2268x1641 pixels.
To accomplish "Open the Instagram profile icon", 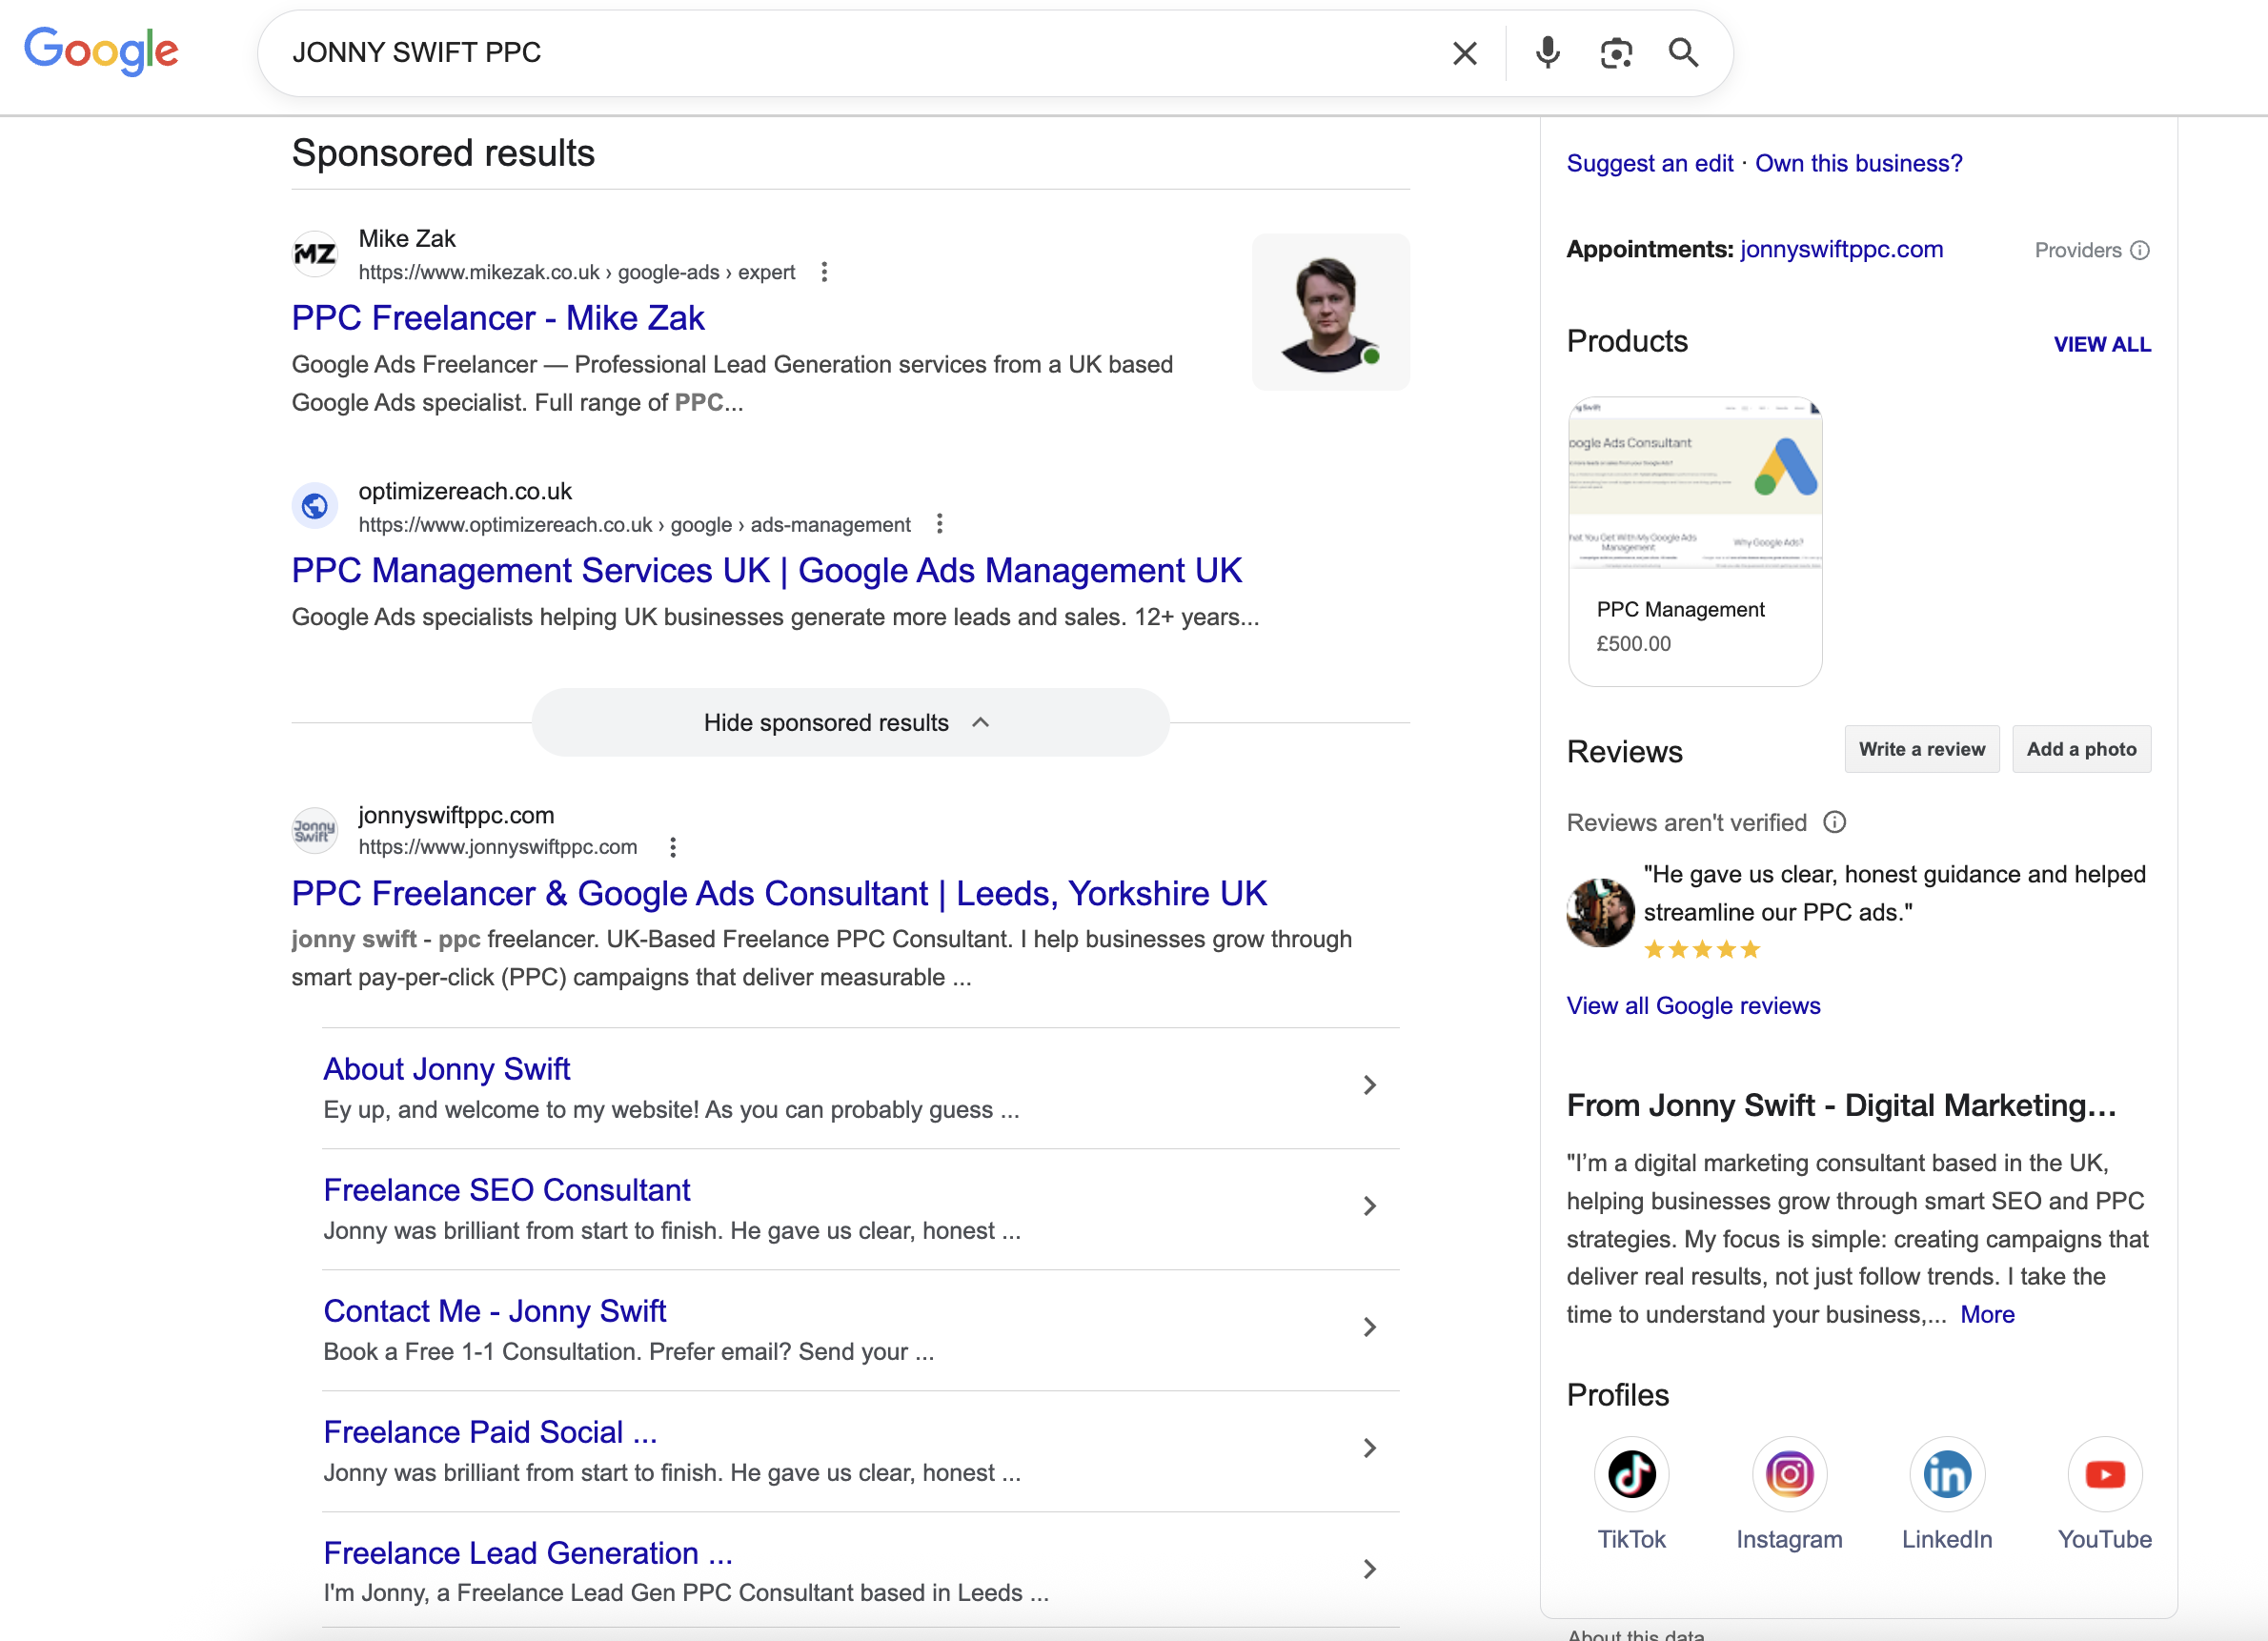I will 1789,1474.
